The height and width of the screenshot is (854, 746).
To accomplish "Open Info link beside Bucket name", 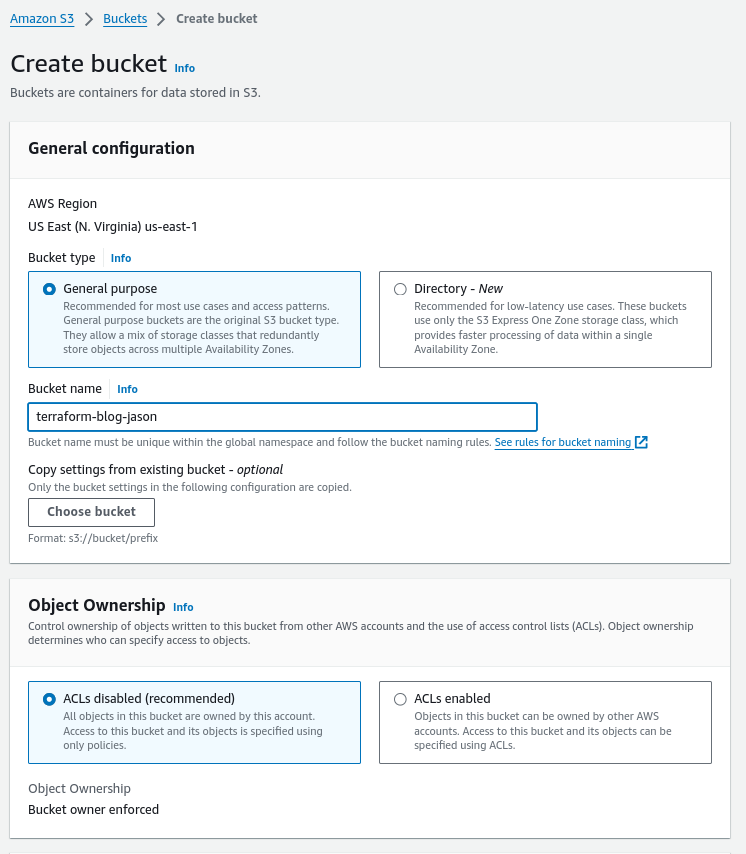I will pyautogui.click(x=127, y=389).
